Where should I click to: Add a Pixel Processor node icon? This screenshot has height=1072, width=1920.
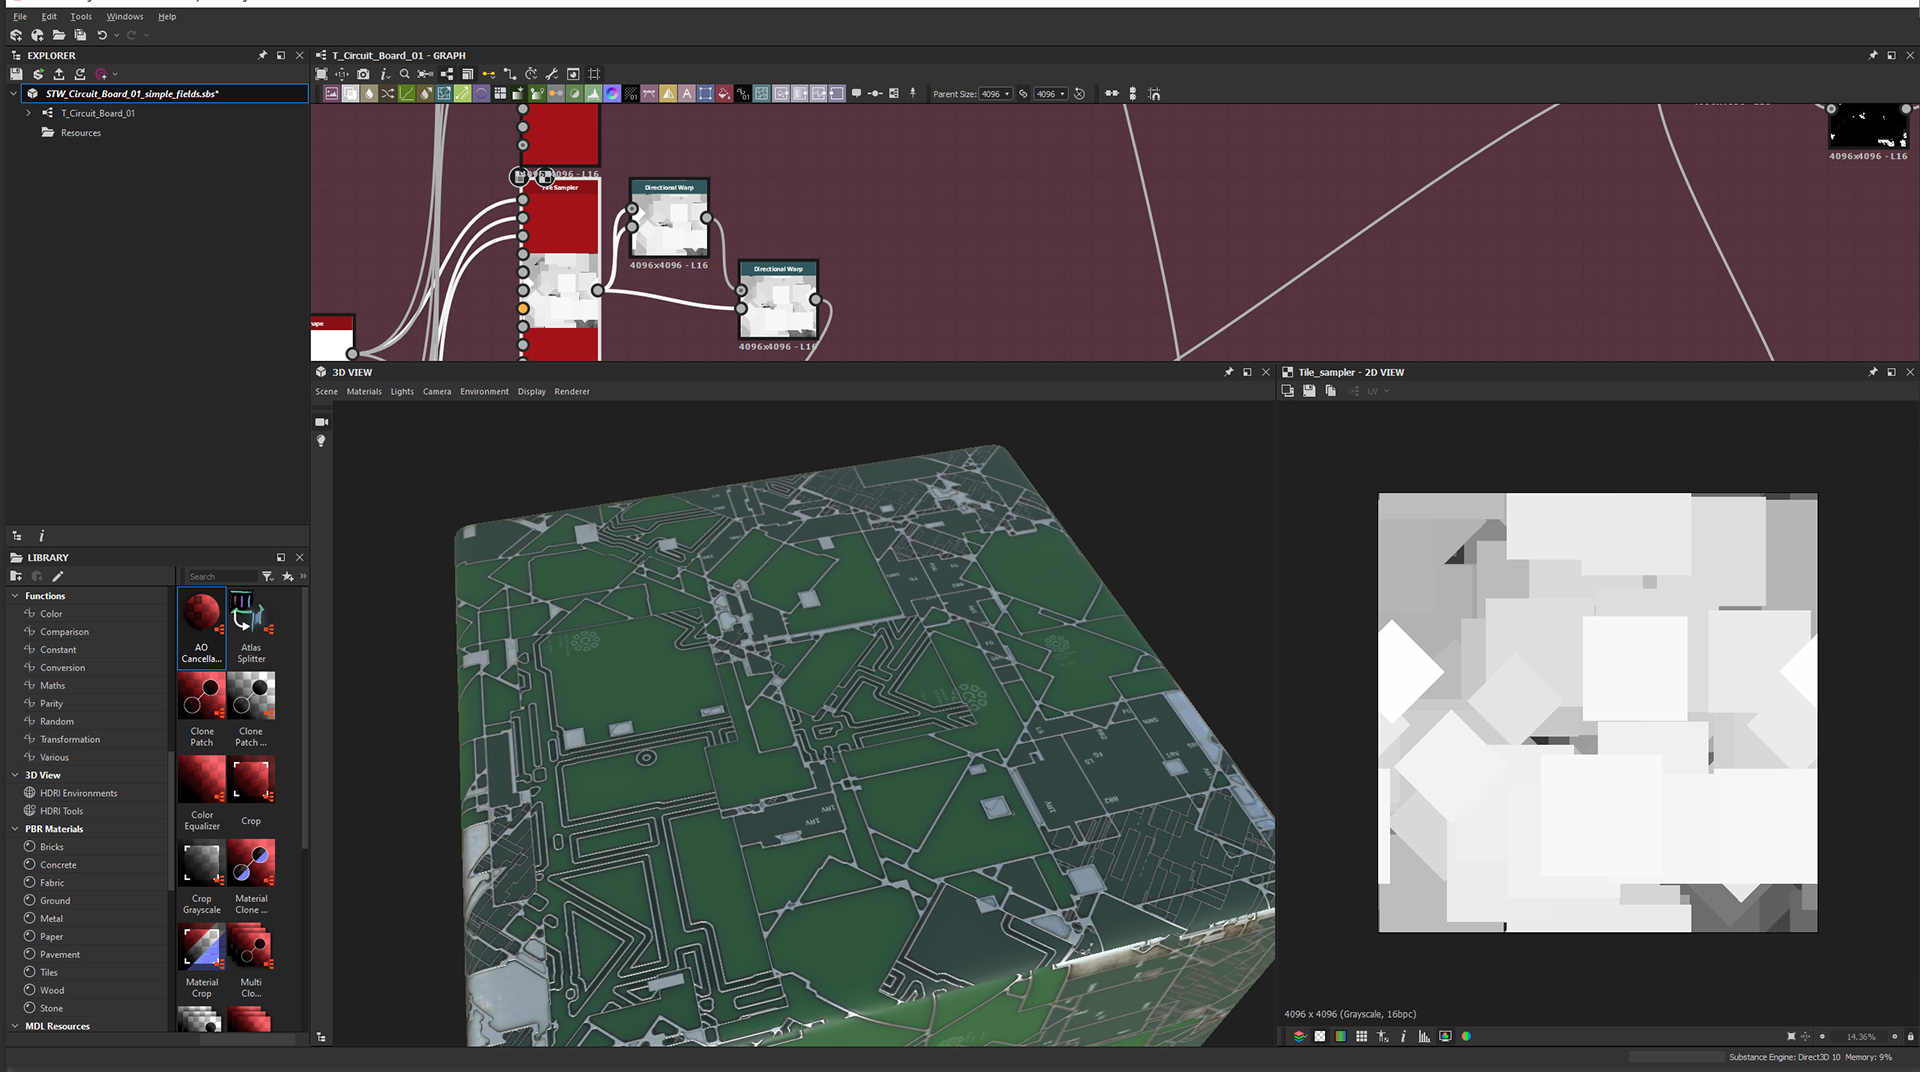pyautogui.click(x=631, y=94)
